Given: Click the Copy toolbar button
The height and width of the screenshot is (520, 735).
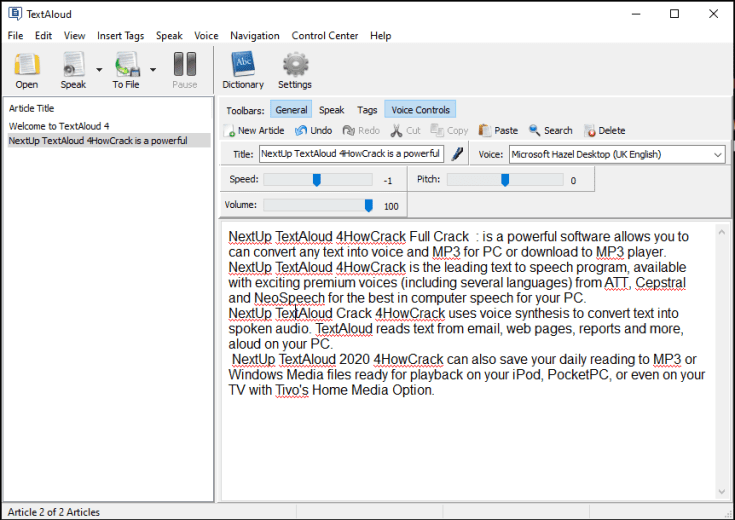Looking at the screenshot, I should 449,130.
